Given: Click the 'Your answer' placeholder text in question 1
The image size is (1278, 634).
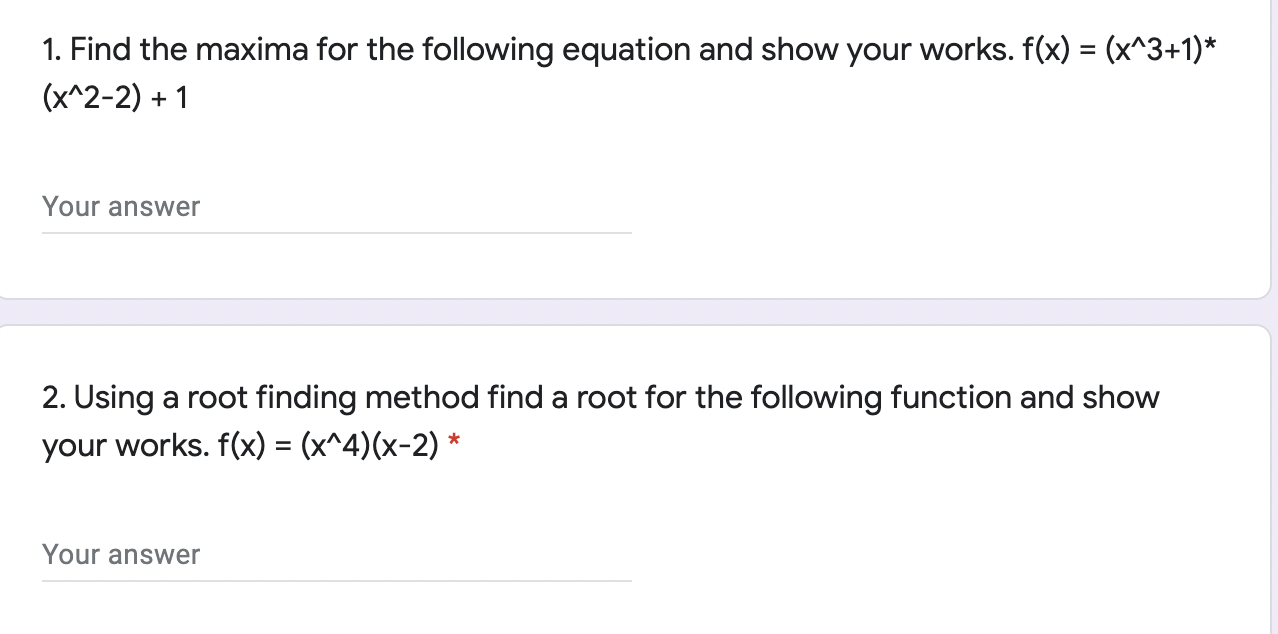Looking at the screenshot, I should tap(120, 207).
